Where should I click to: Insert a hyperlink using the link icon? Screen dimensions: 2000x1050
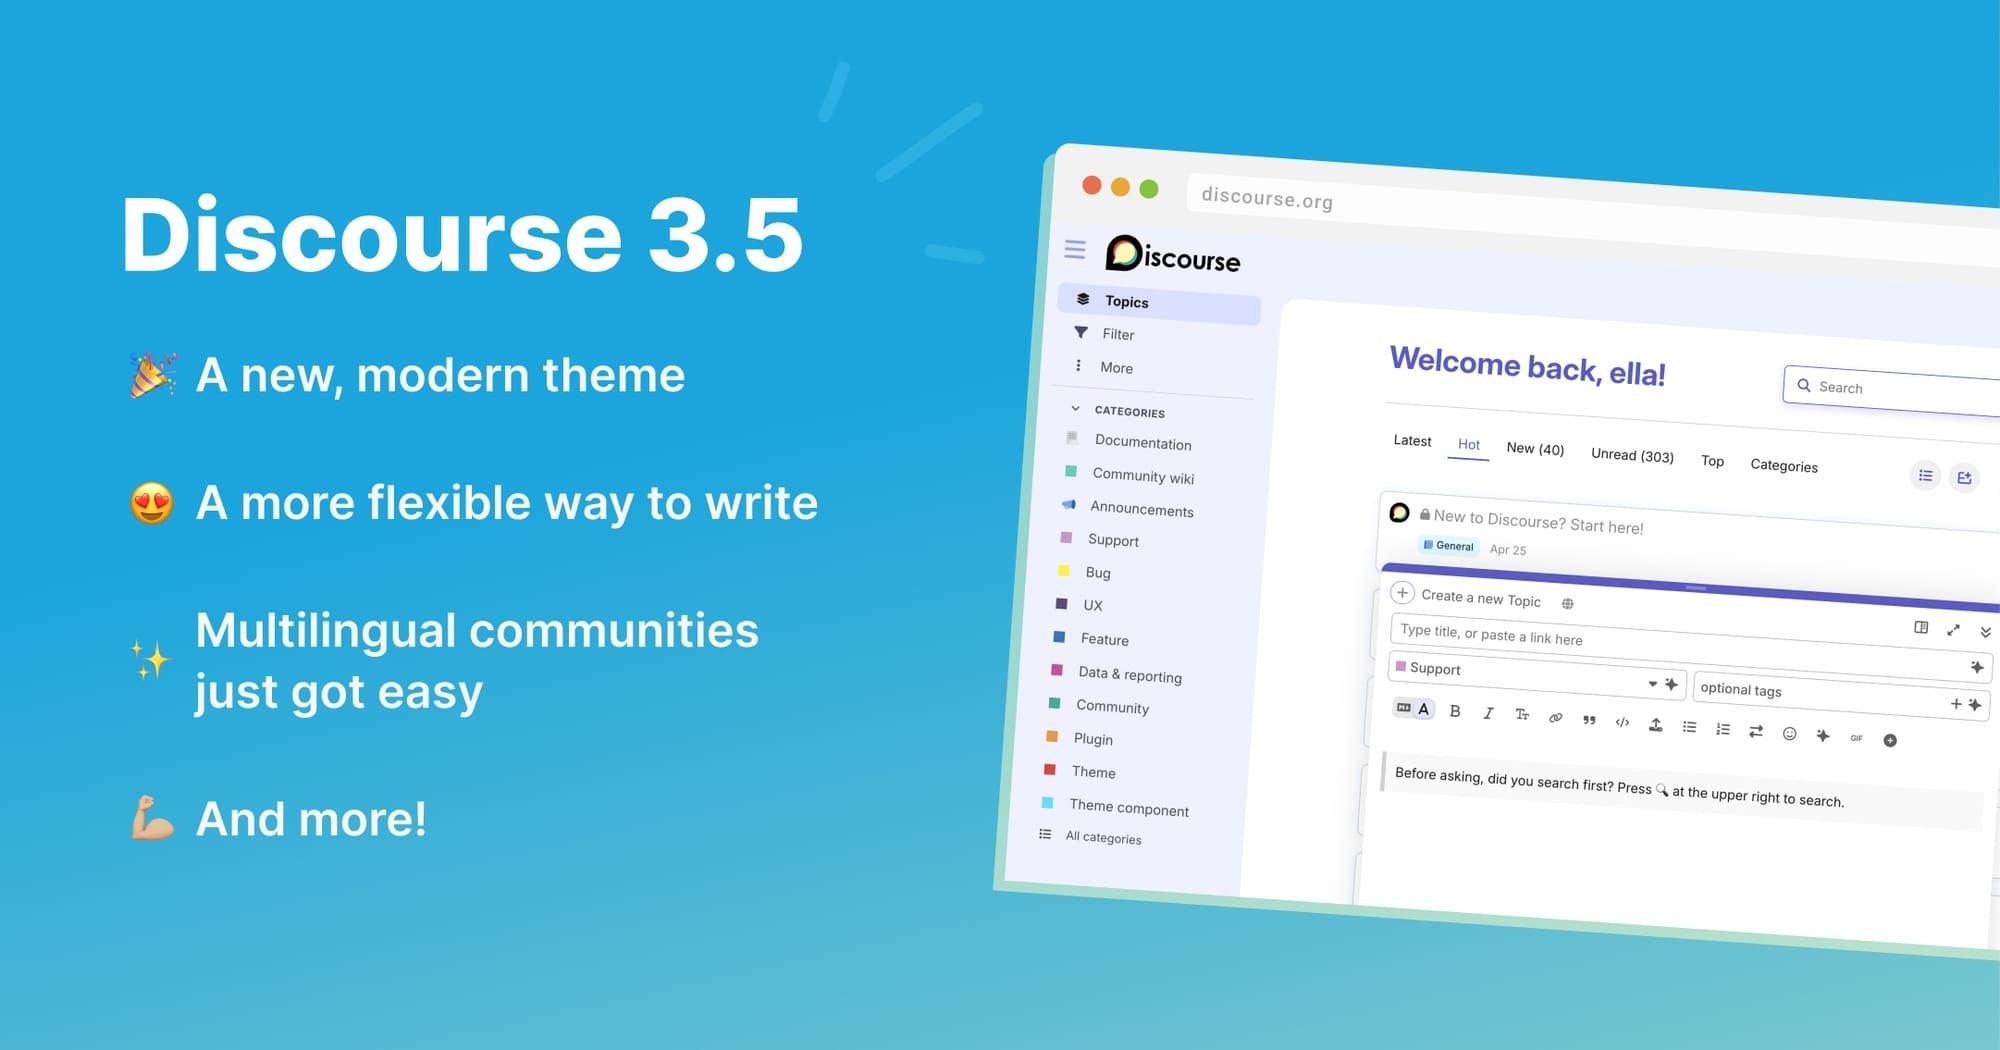coord(1554,717)
